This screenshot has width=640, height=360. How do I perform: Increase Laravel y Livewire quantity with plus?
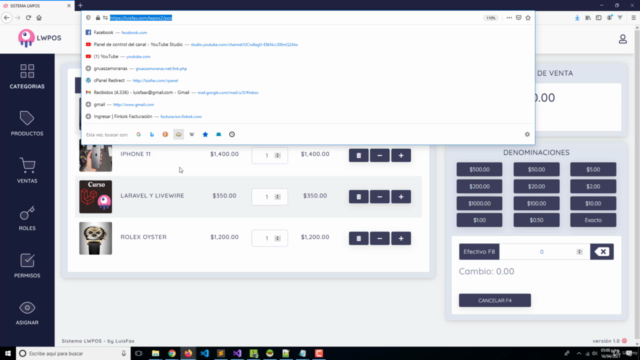(401, 197)
